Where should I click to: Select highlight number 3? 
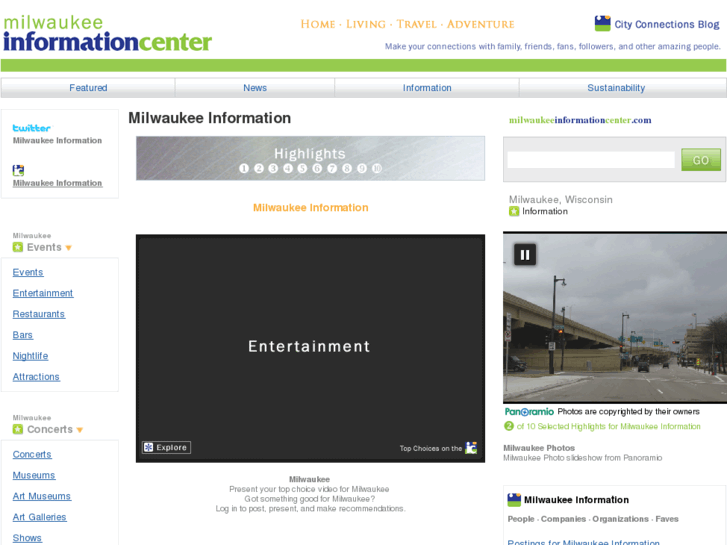(x=273, y=168)
